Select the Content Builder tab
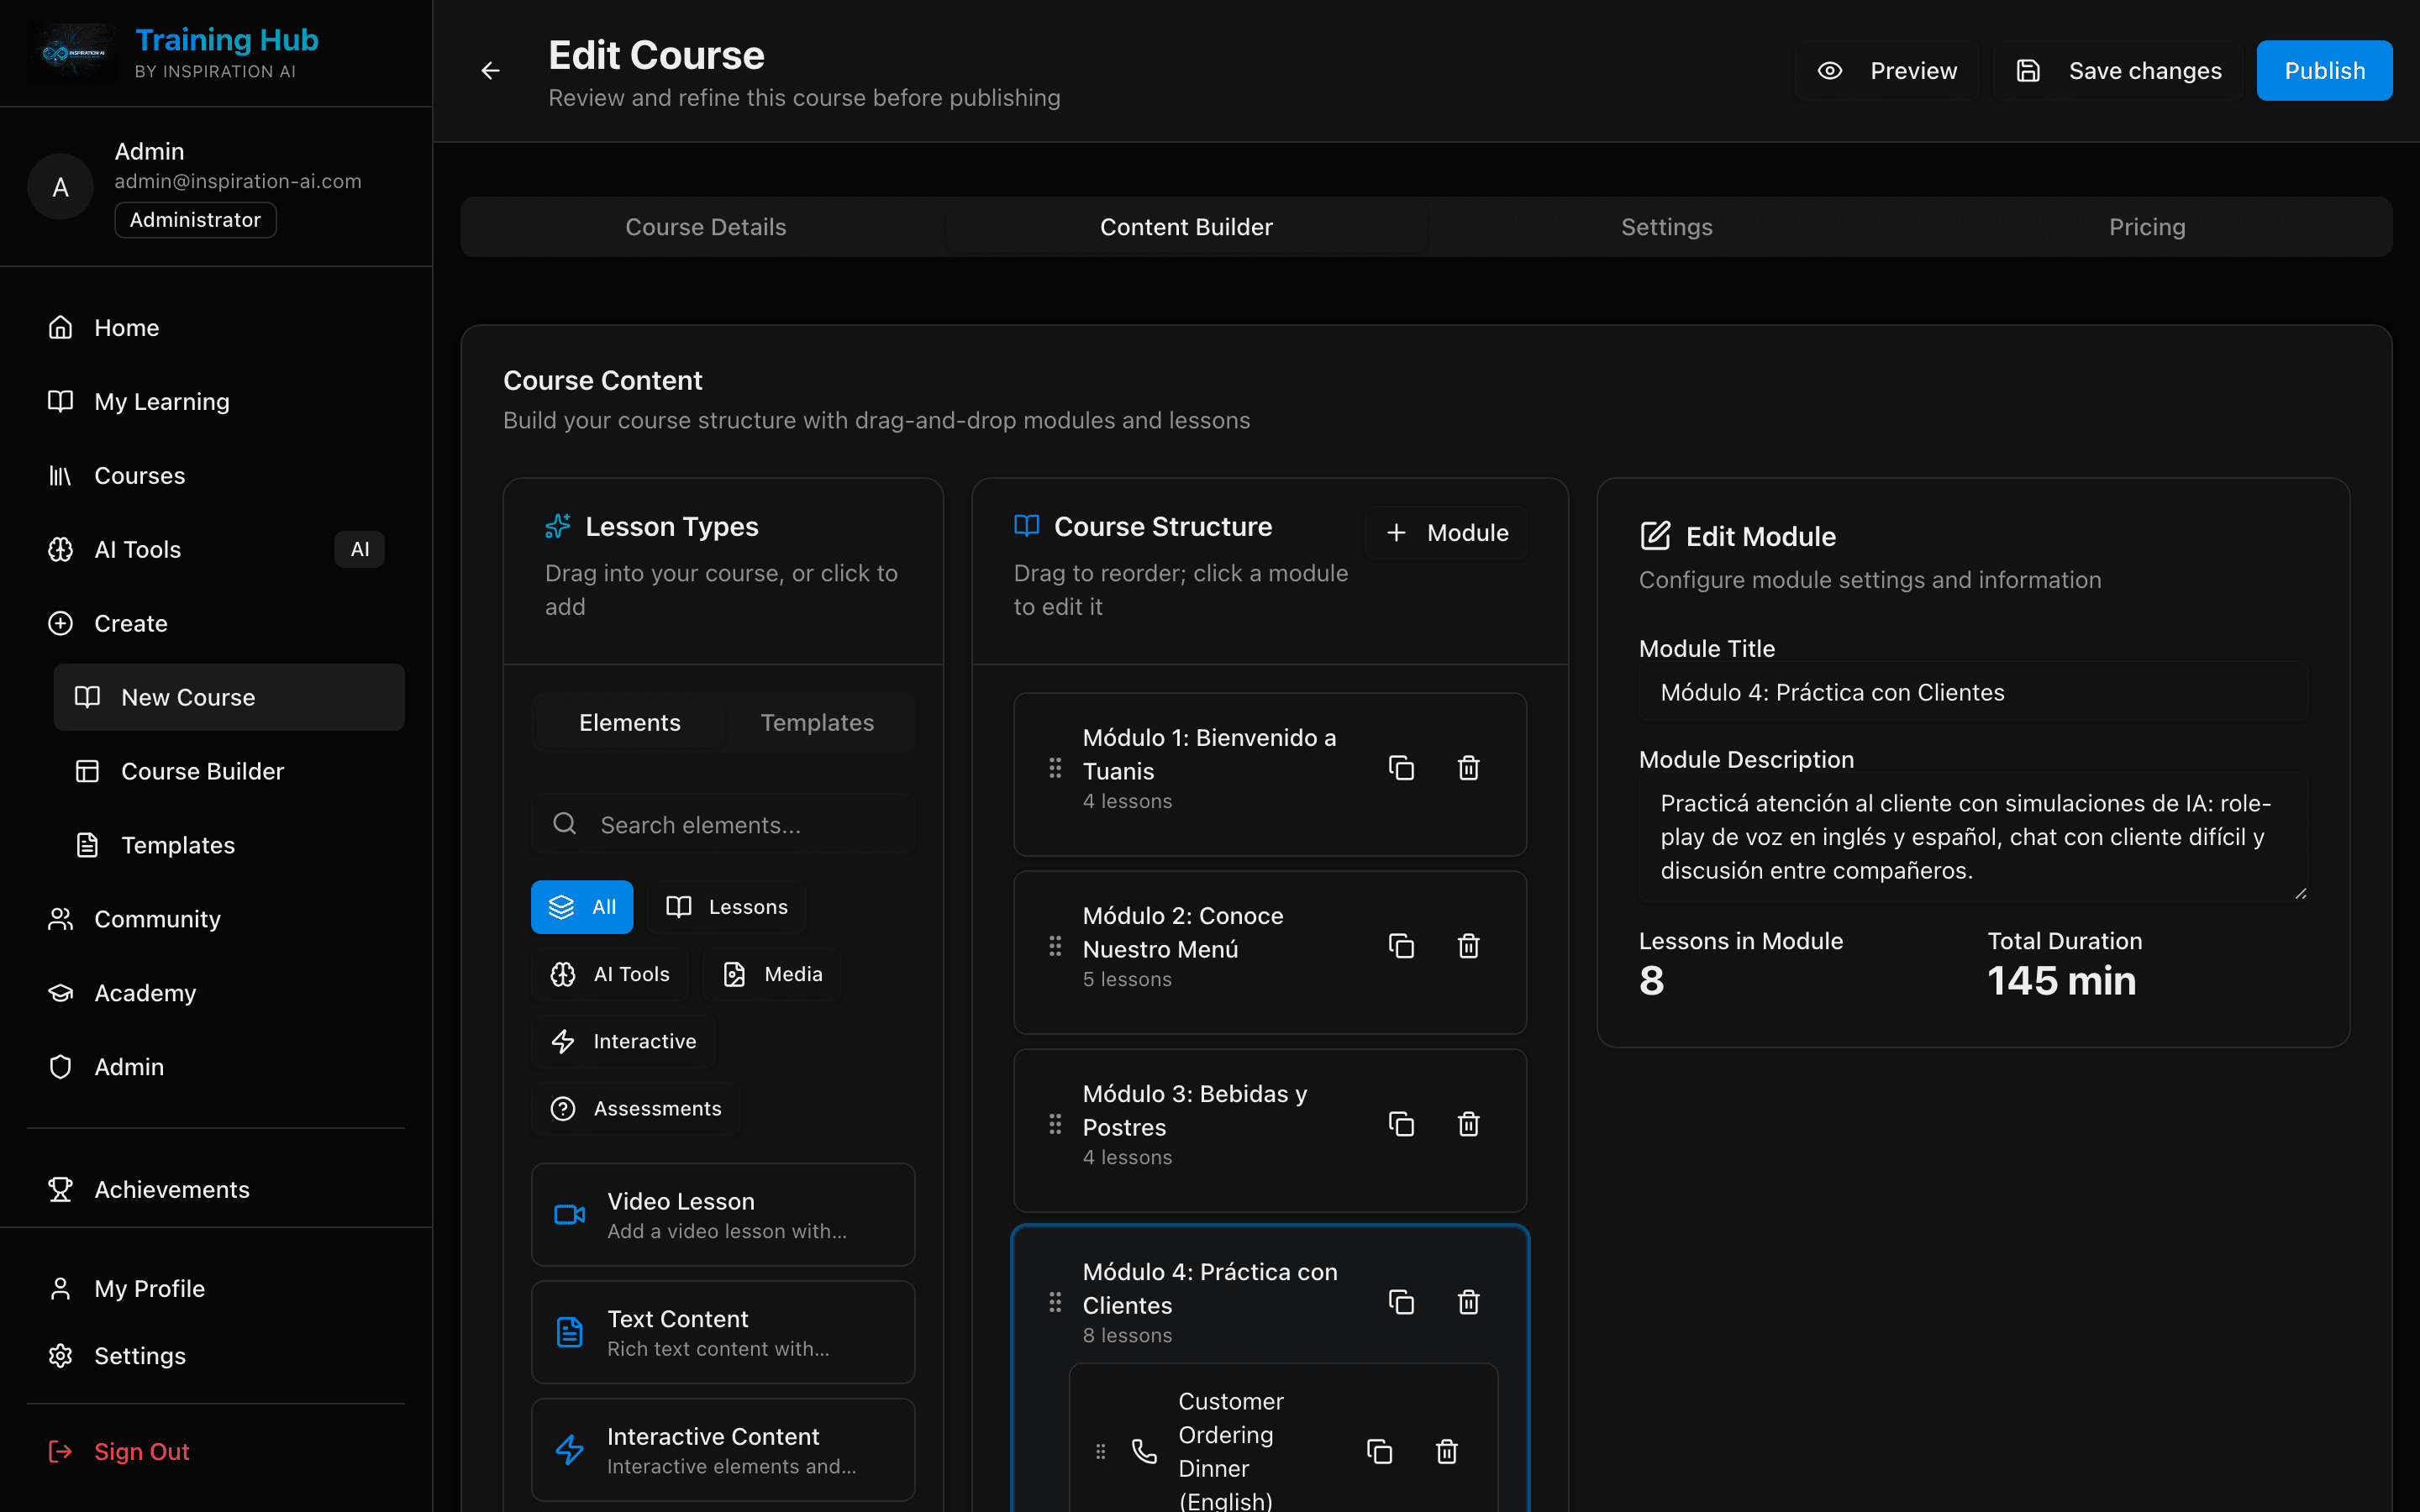The height and width of the screenshot is (1512, 2420). pos(1186,227)
